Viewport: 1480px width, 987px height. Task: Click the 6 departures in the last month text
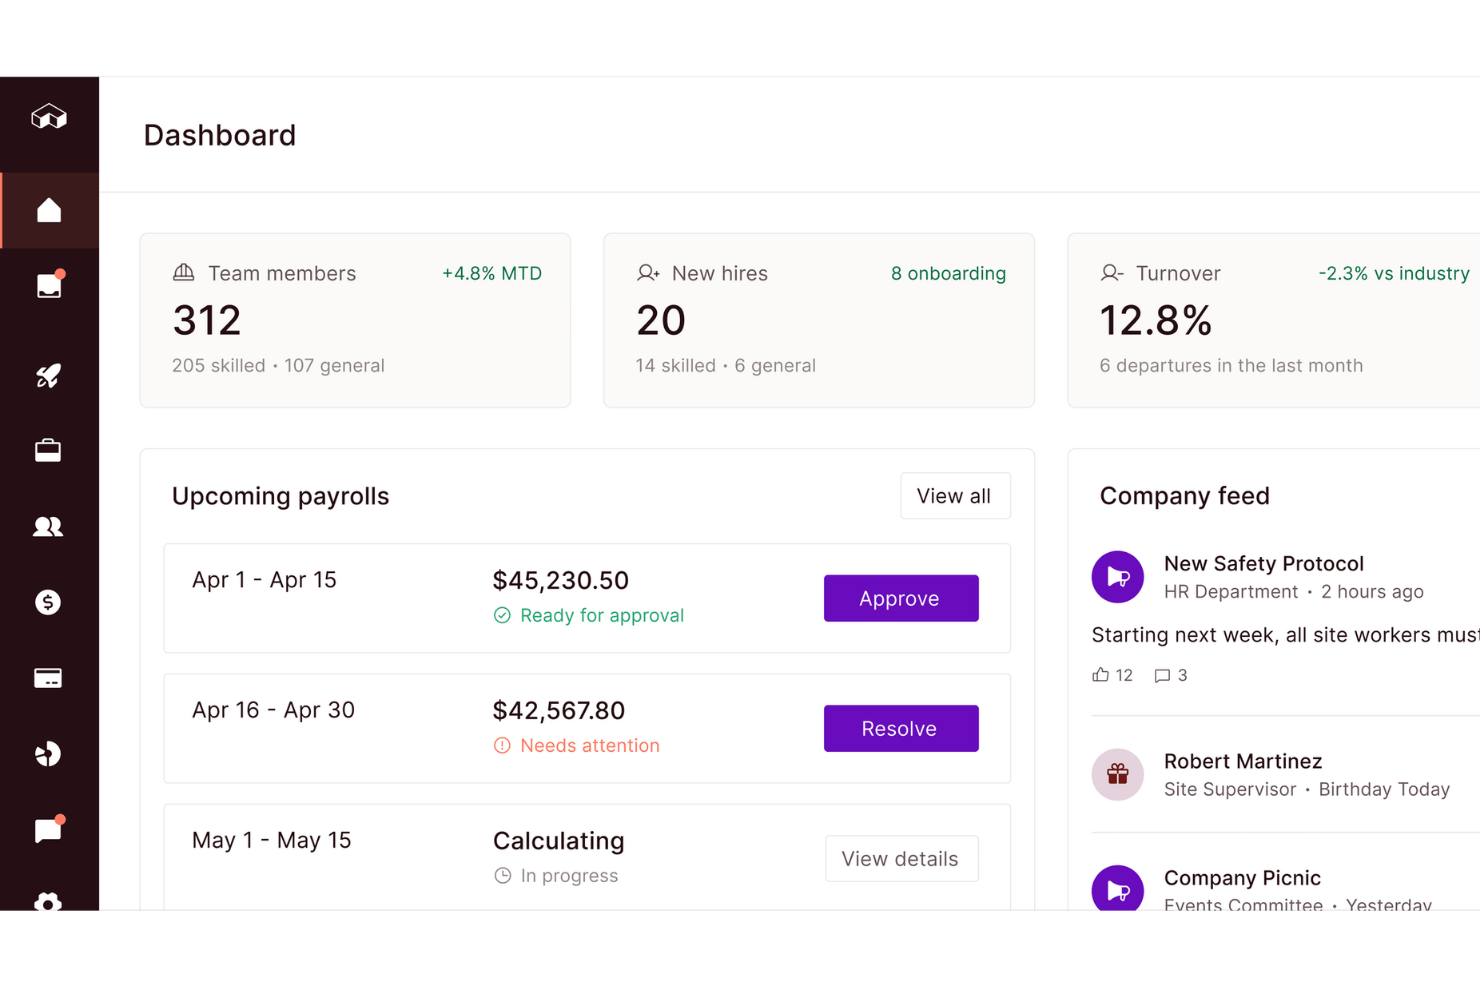pyautogui.click(x=1231, y=366)
